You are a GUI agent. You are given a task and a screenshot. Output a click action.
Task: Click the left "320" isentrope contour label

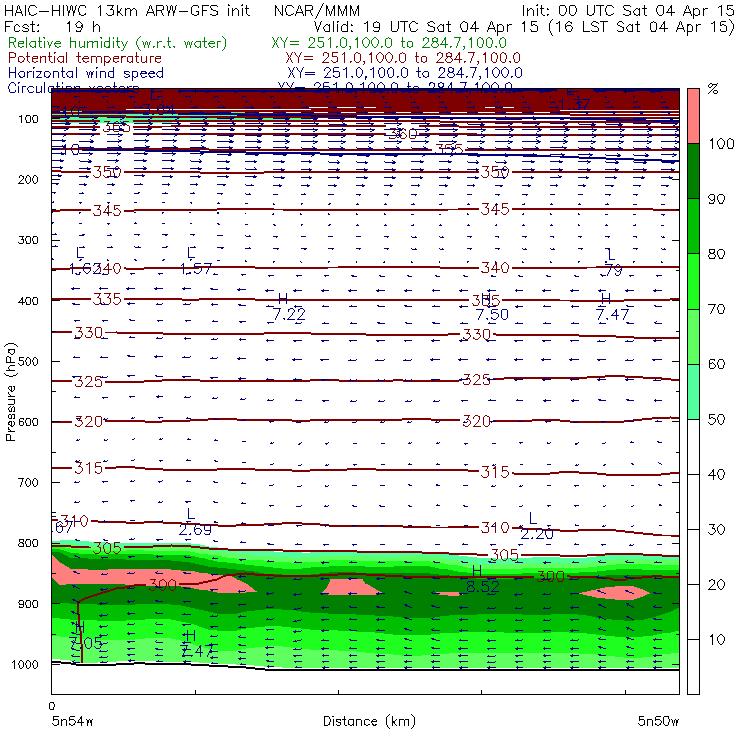pyautogui.click(x=88, y=421)
